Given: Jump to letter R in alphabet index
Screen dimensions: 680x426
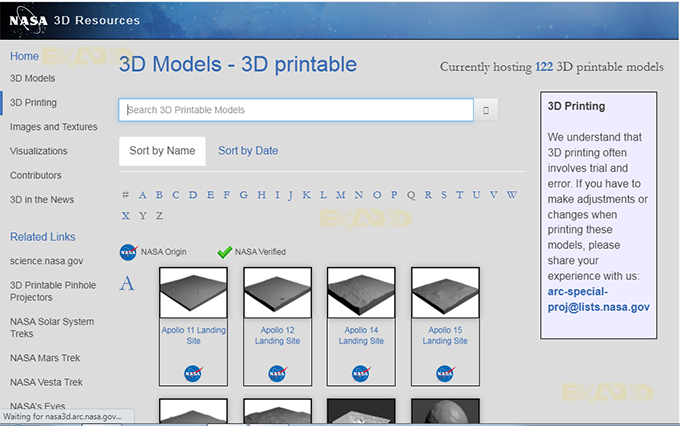Looking at the screenshot, I should pyautogui.click(x=428, y=195).
